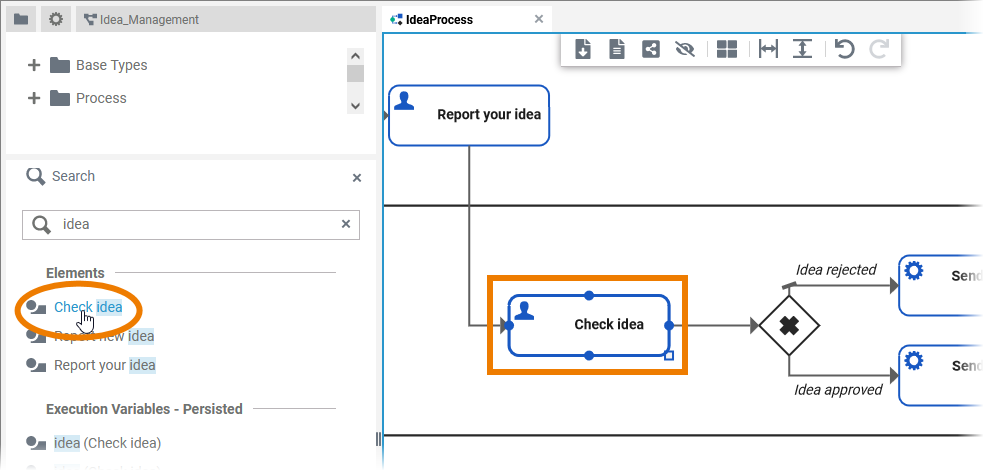The height and width of the screenshot is (471, 984).
Task: Click the download/export diagram toolbar icon
Action: click(x=583, y=49)
